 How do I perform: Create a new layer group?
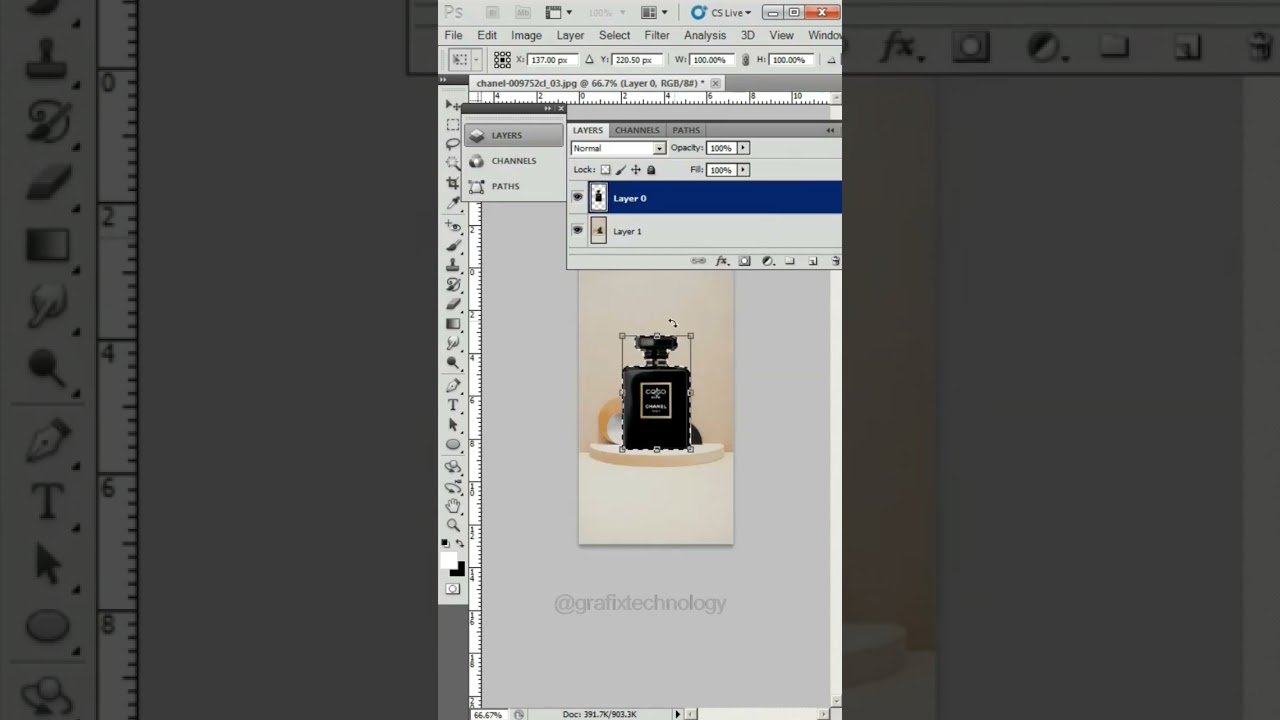click(x=790, y=261)
